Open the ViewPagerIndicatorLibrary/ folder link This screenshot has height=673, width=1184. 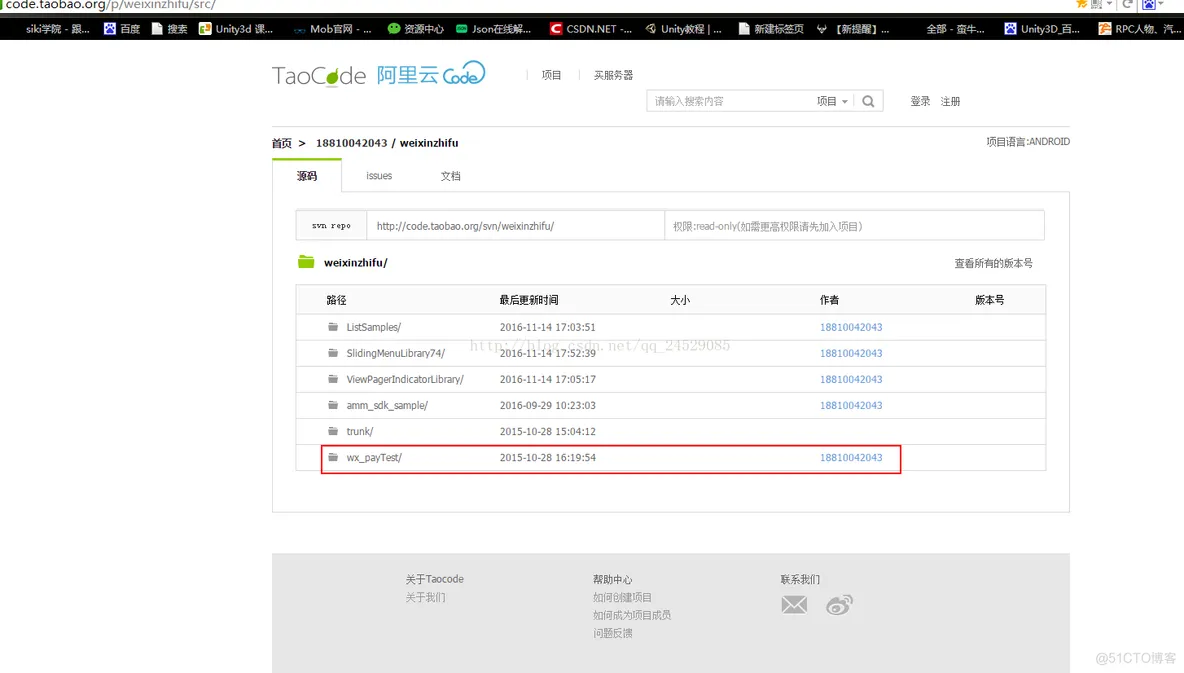tap(405, 379)
